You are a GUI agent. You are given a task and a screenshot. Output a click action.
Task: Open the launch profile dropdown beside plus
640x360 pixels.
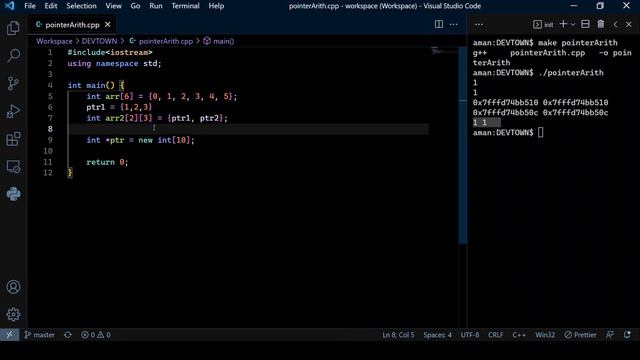click(x=573, y=24)
